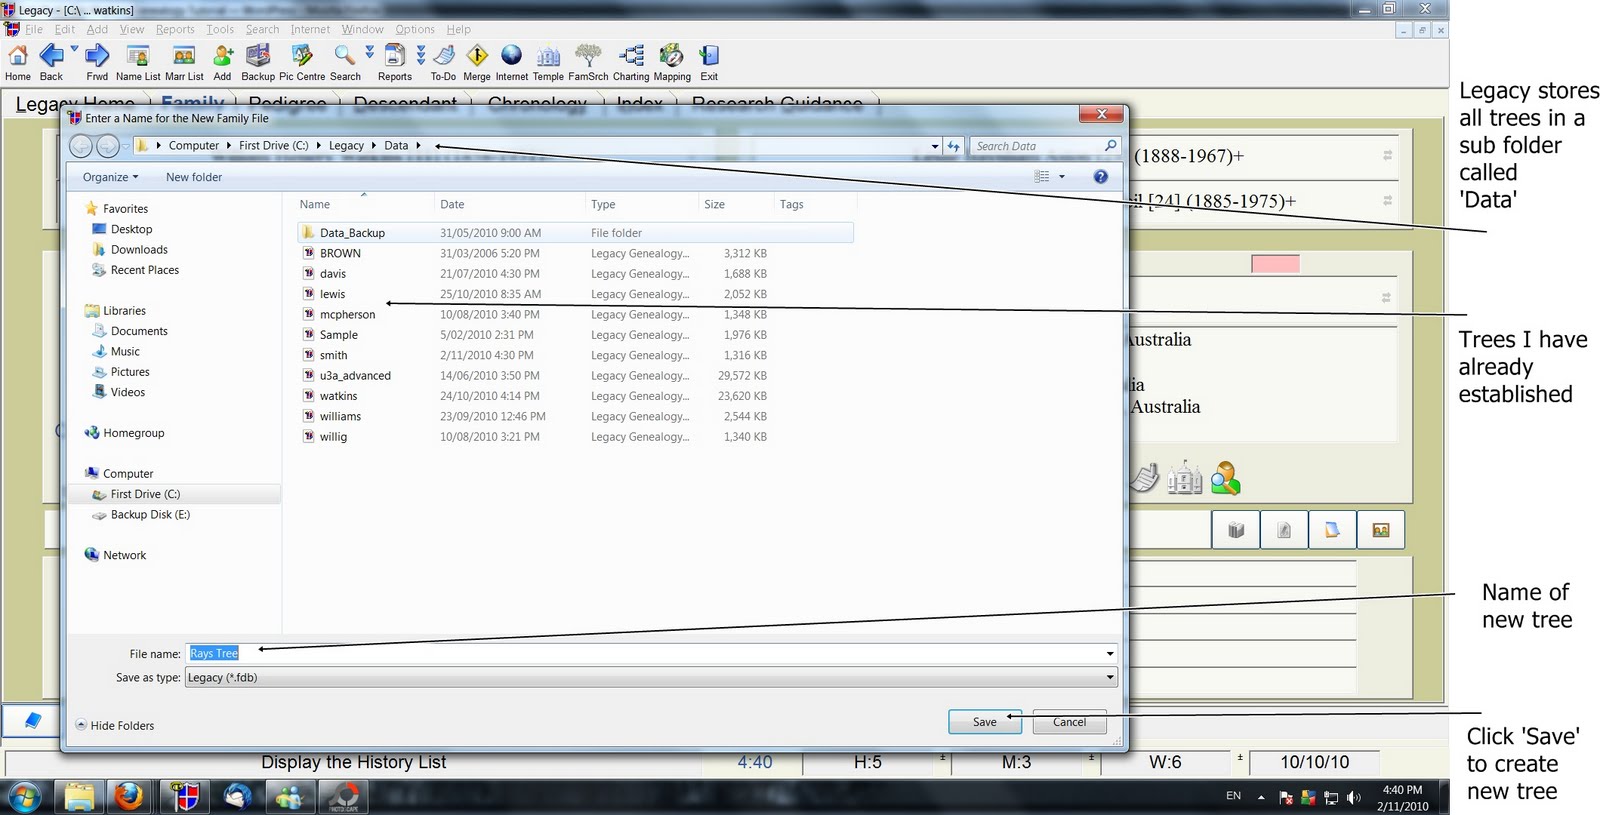Image resolution: width=1600 pixels, height=815 pixels.
Task: Click the change-view icon in the dialog
Action: tap(1042, 177)
